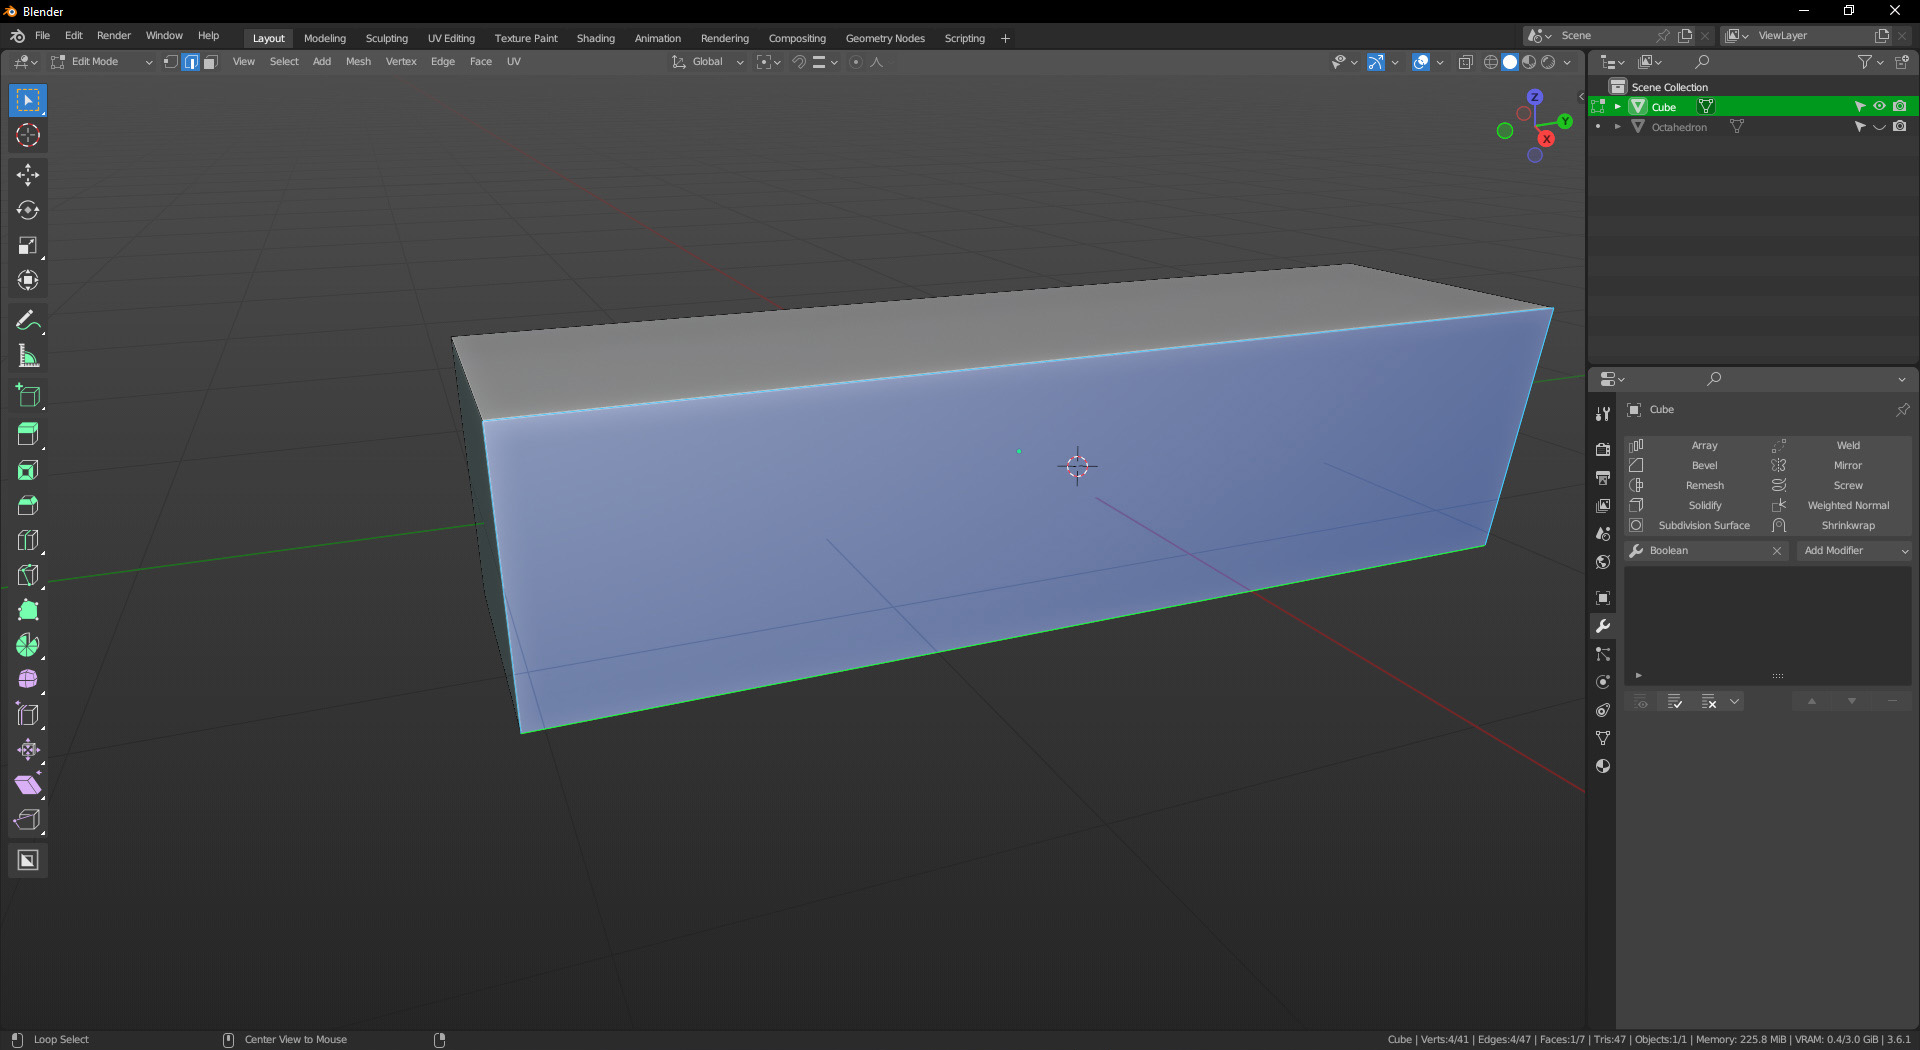1920x1050 pixels.
Task: Select the Loop Cut tool
Action: [x=28, y=540]
